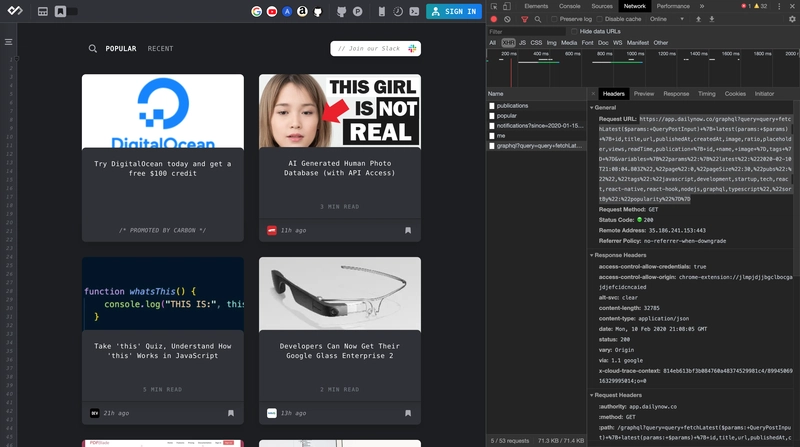Open the YouTube shortcut icon
Viewport: 800px width, 447px height.
[272, 11]
